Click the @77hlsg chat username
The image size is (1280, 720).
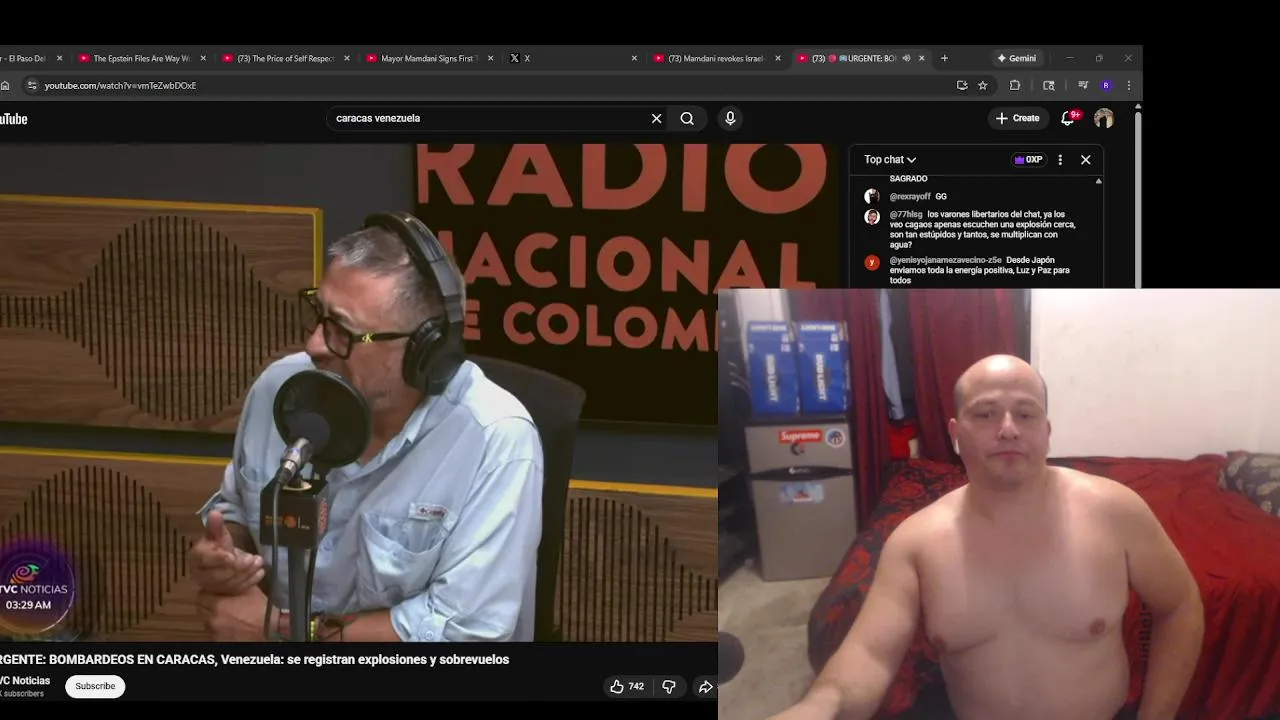(x=906, y=214)
